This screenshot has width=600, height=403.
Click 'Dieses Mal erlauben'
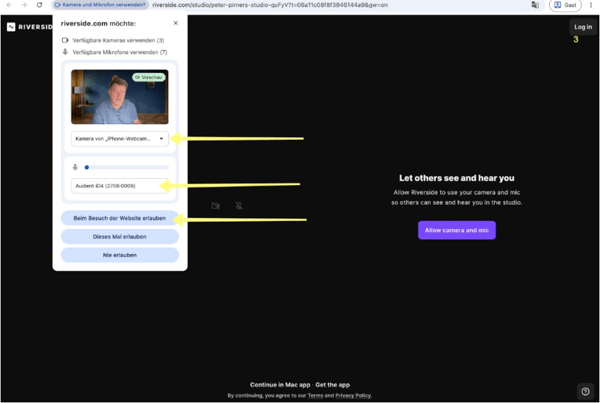(x=120, y=237)
